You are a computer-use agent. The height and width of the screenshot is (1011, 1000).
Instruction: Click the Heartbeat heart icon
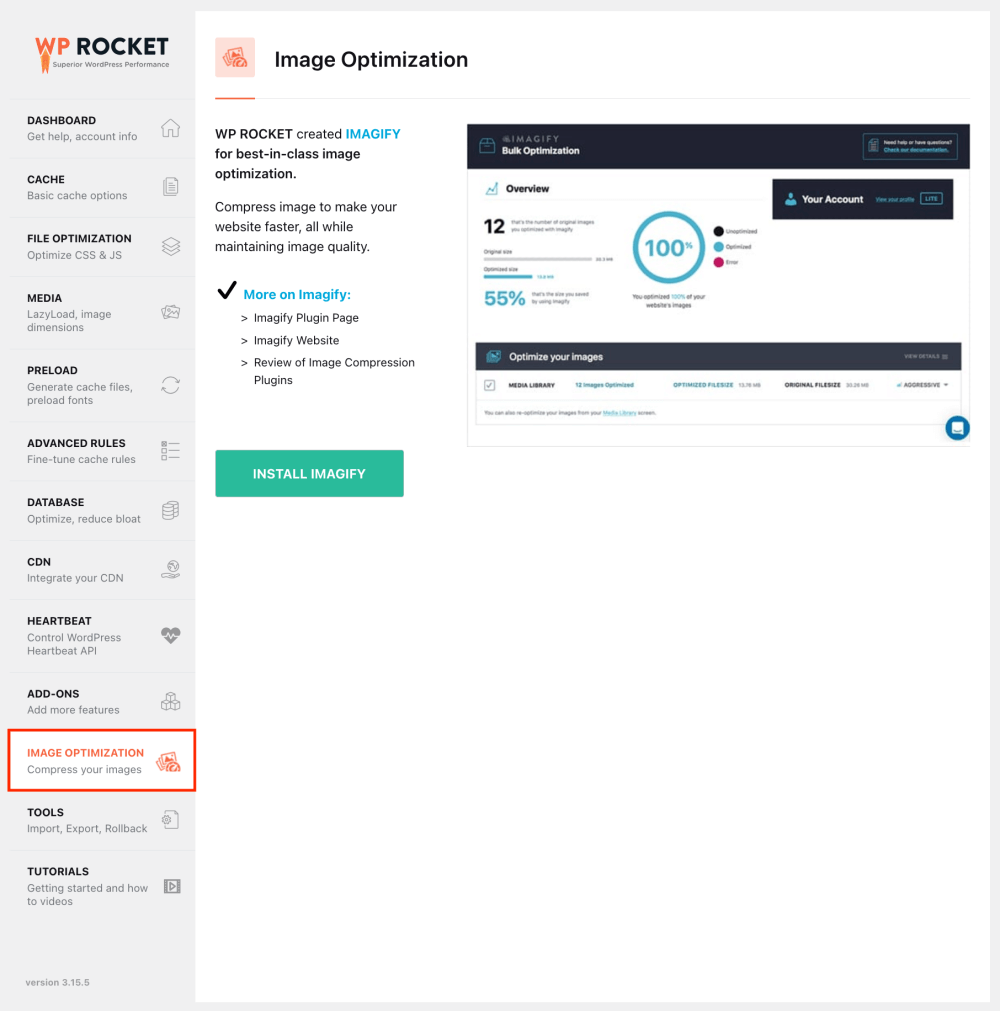[x=171, y=635]
